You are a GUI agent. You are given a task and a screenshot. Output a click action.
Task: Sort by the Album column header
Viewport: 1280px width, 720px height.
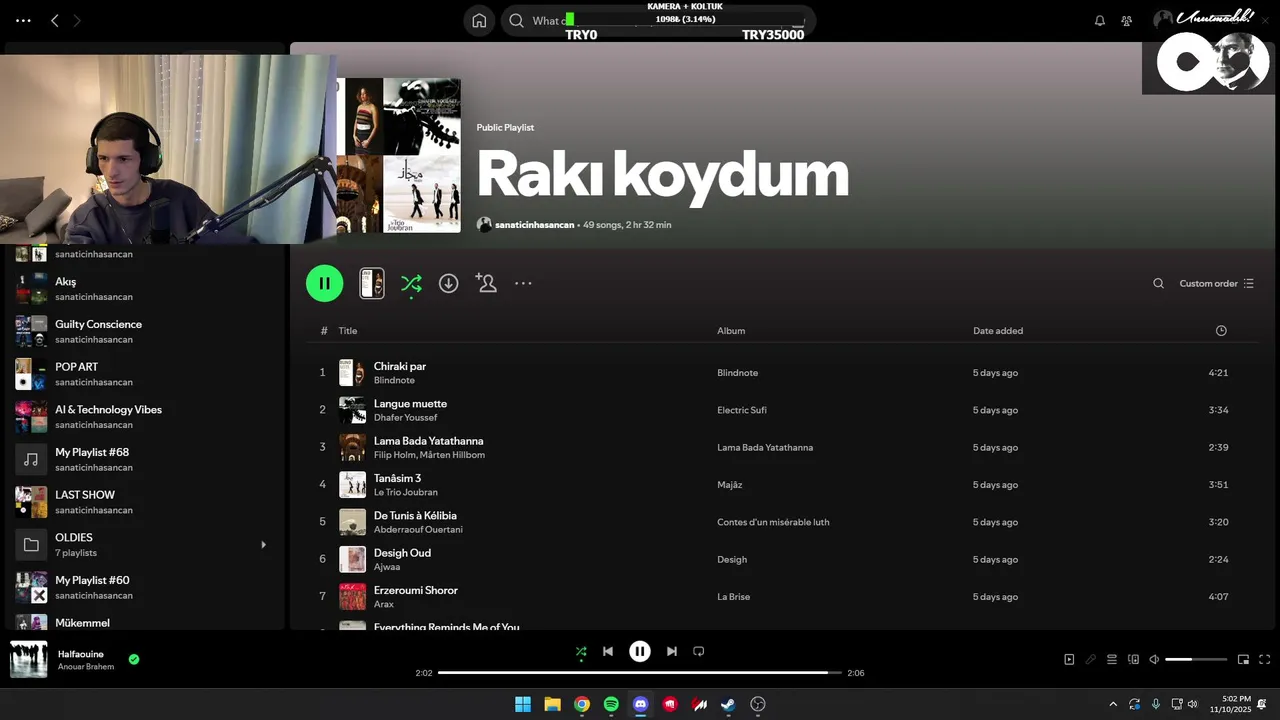tap(731, 331)
